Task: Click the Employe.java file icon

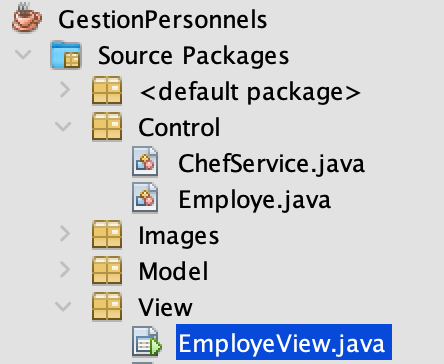Action: [145, 198]
